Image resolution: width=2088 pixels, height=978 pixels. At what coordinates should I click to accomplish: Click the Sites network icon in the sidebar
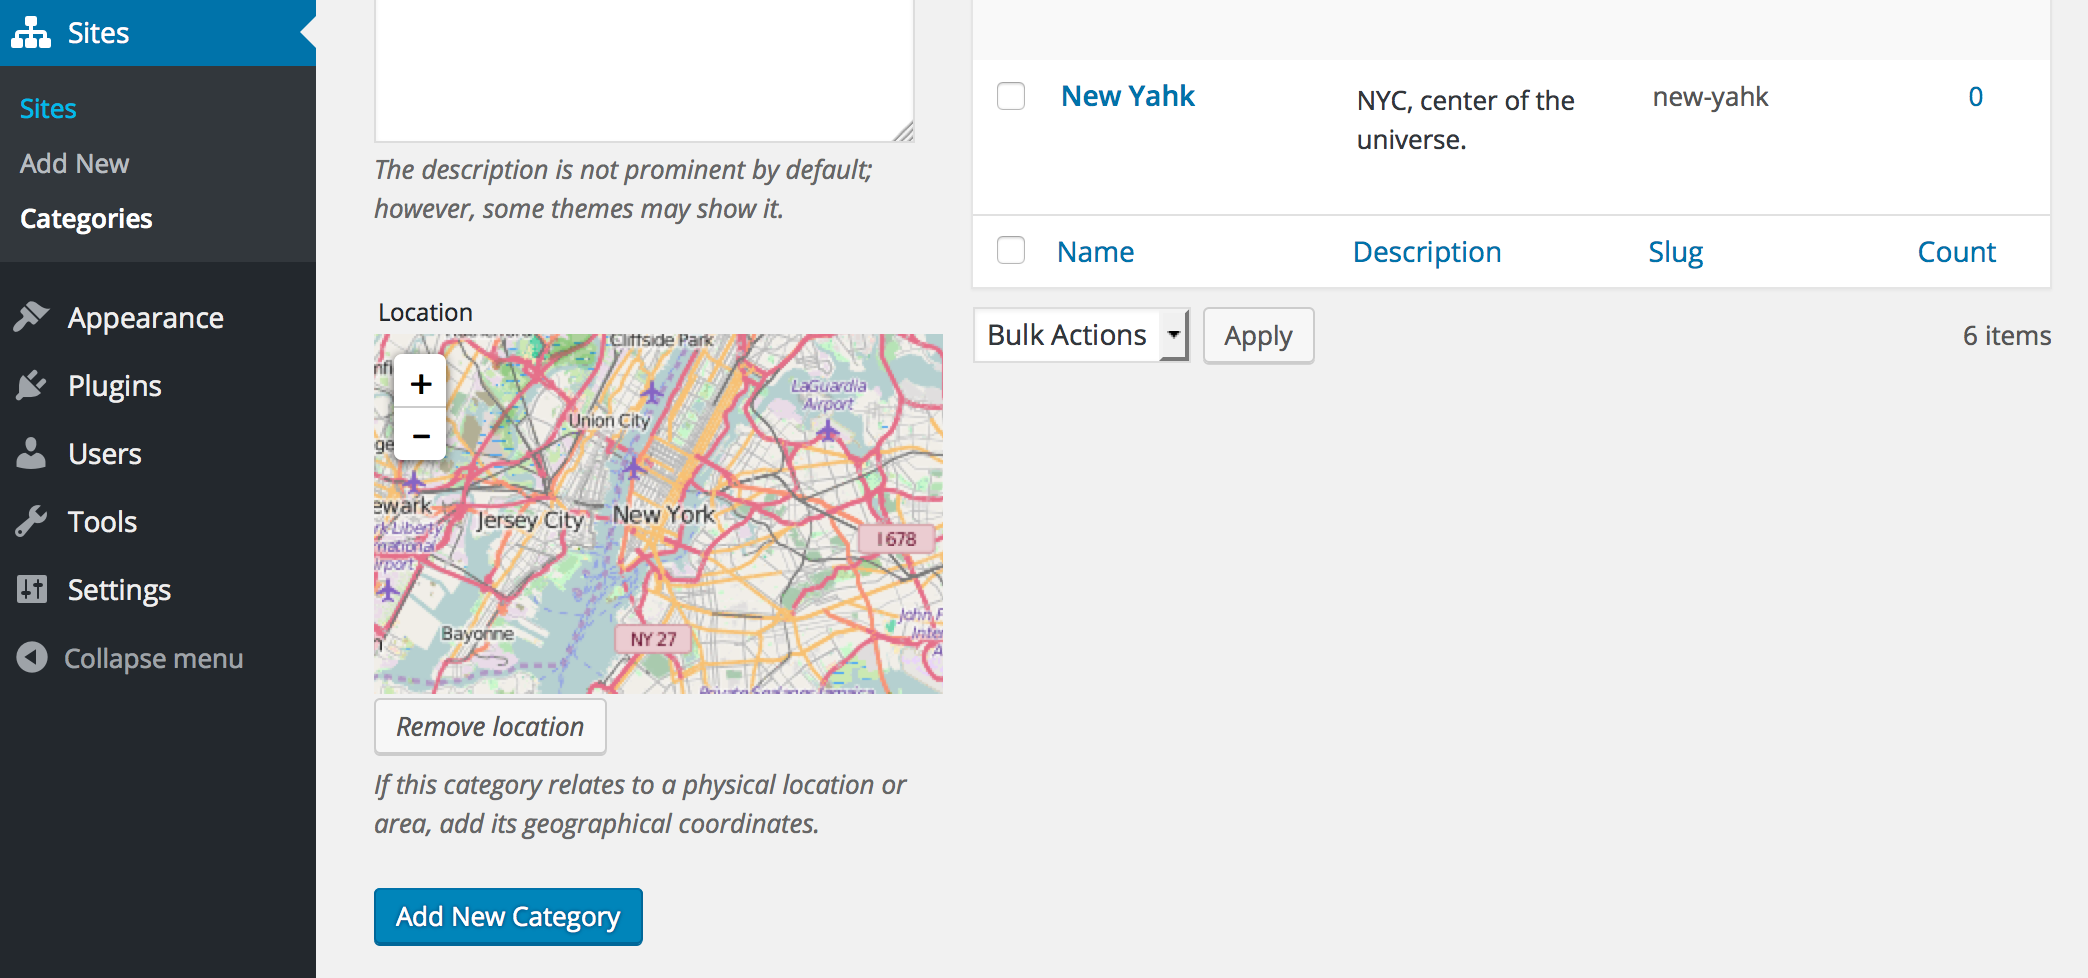(31, 33)
